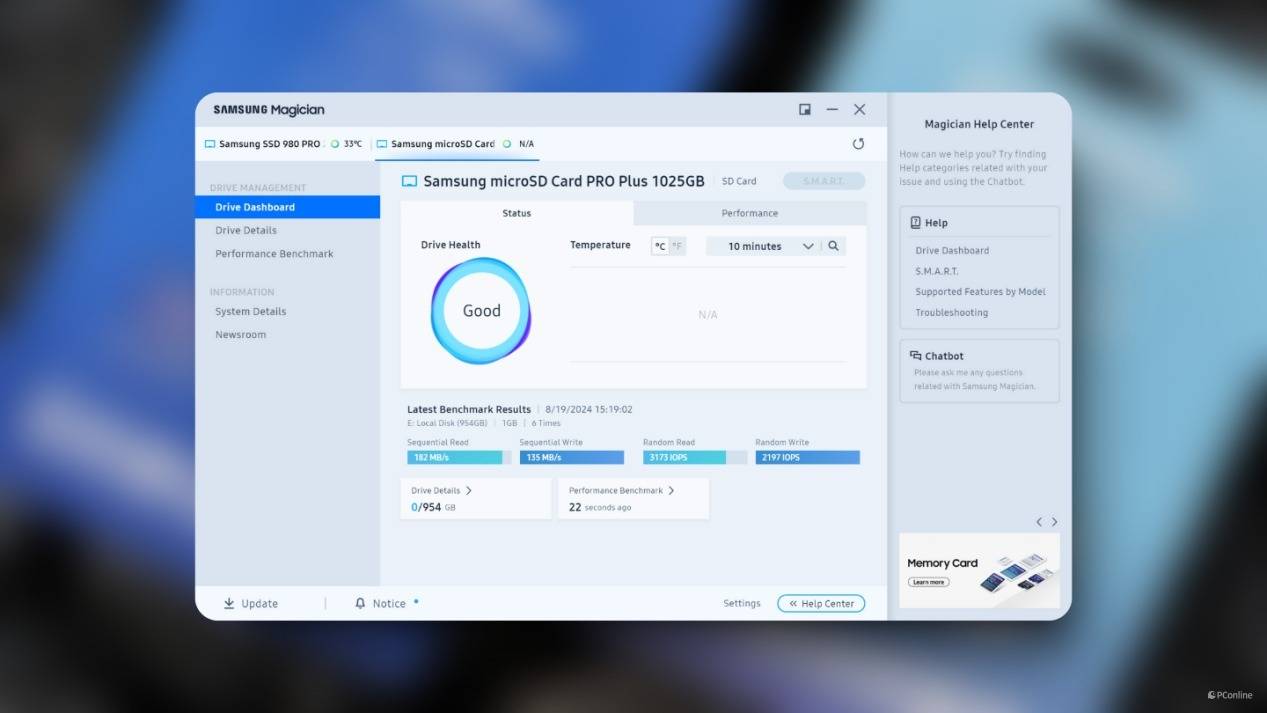Click the Notice bell icon
1267x713 pixels.
(360, 604)
